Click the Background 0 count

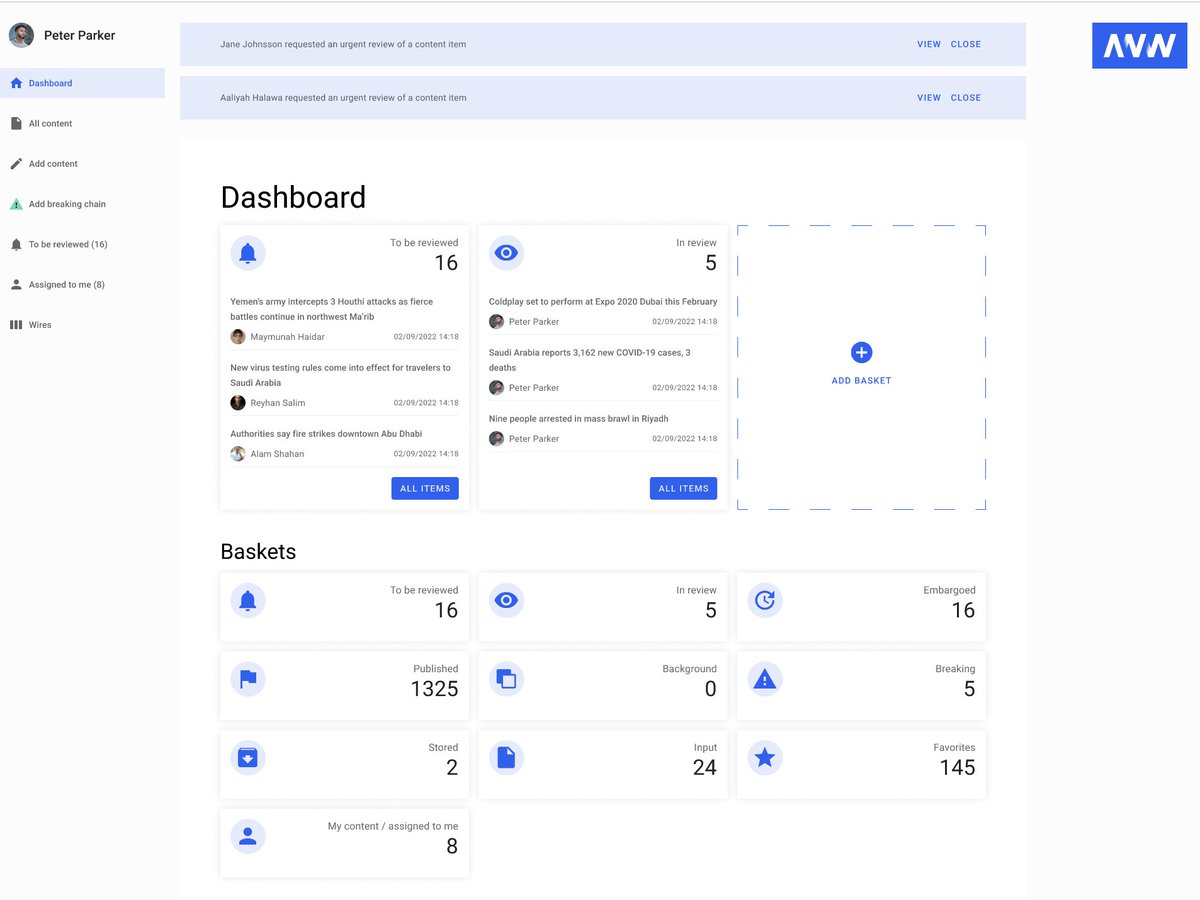(711, 689)
